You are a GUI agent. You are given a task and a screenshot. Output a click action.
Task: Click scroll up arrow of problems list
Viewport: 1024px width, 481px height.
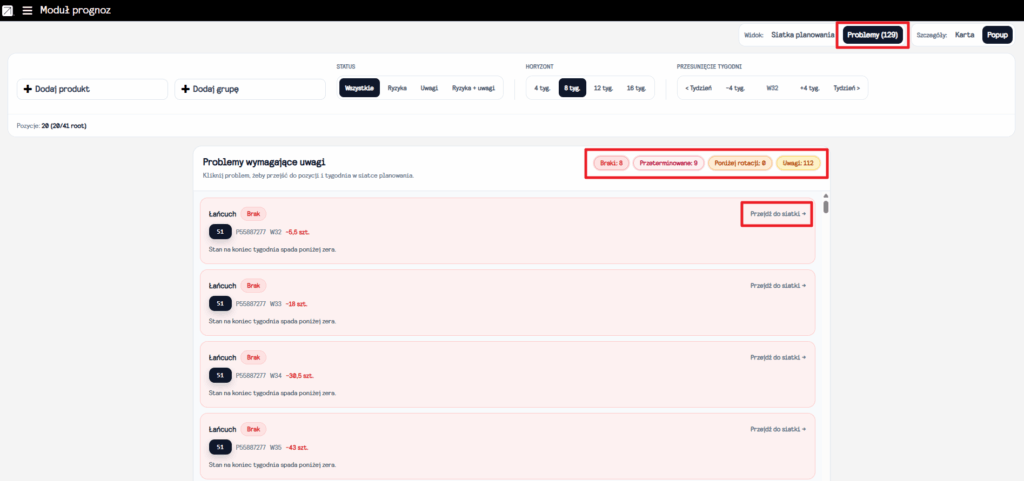[x=826, y=196]
